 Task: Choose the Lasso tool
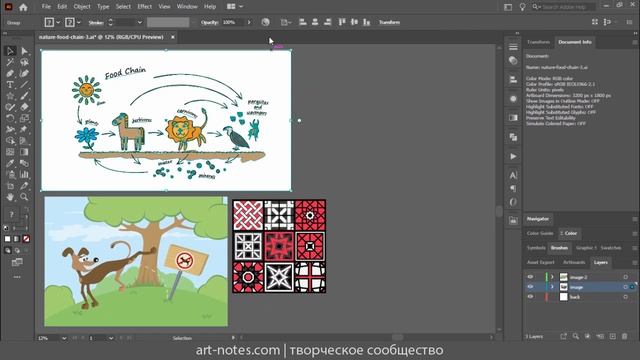pos(24,62)
